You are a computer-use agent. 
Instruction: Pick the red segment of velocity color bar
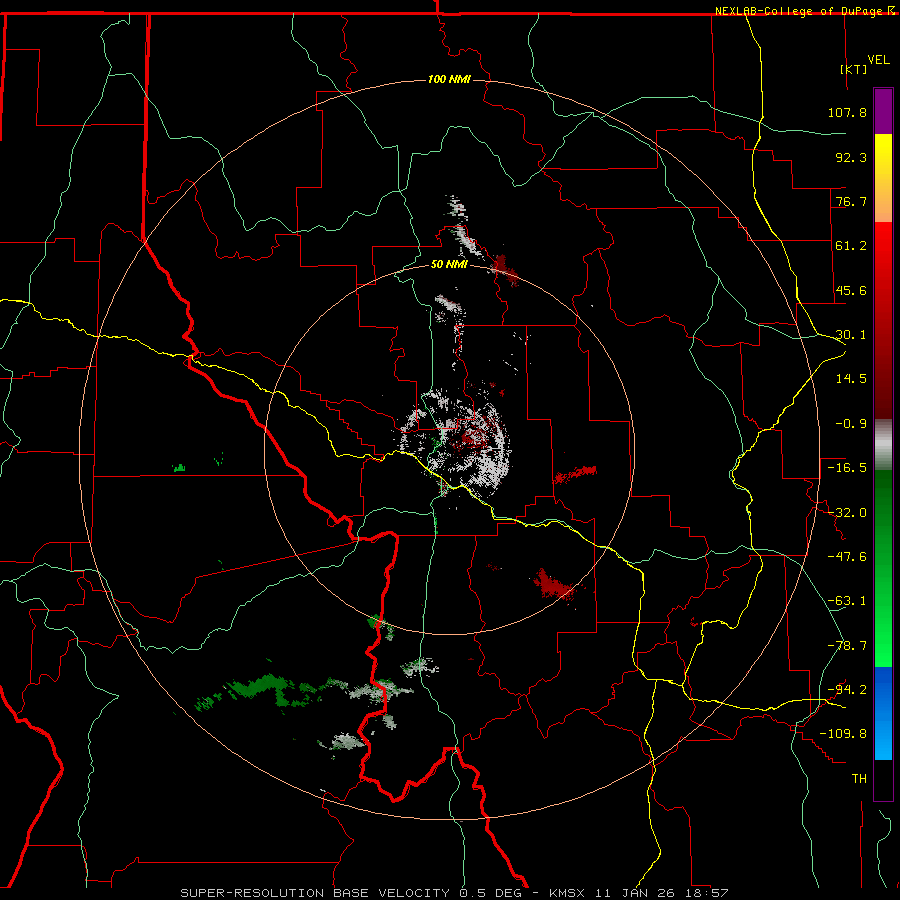[883, 320]
